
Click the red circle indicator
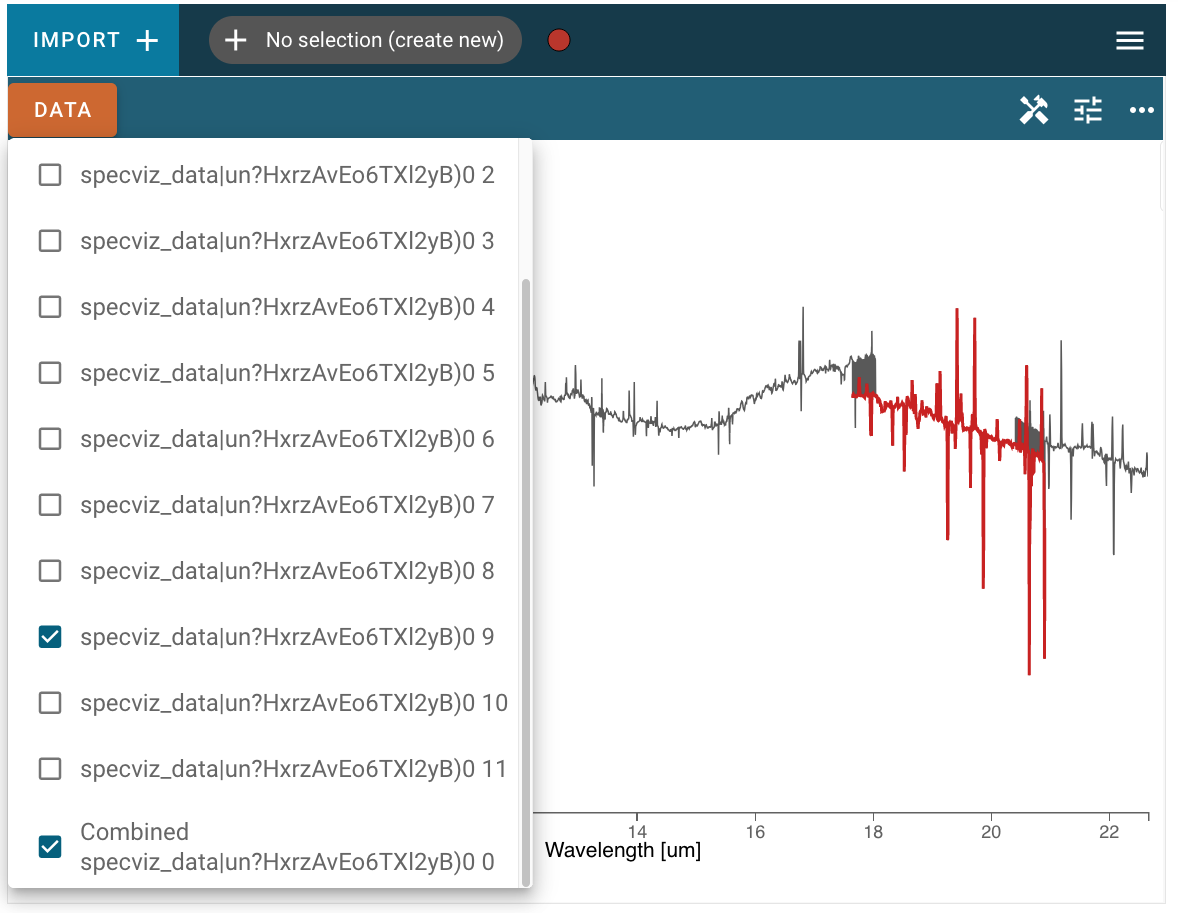(x=559, y=40)
